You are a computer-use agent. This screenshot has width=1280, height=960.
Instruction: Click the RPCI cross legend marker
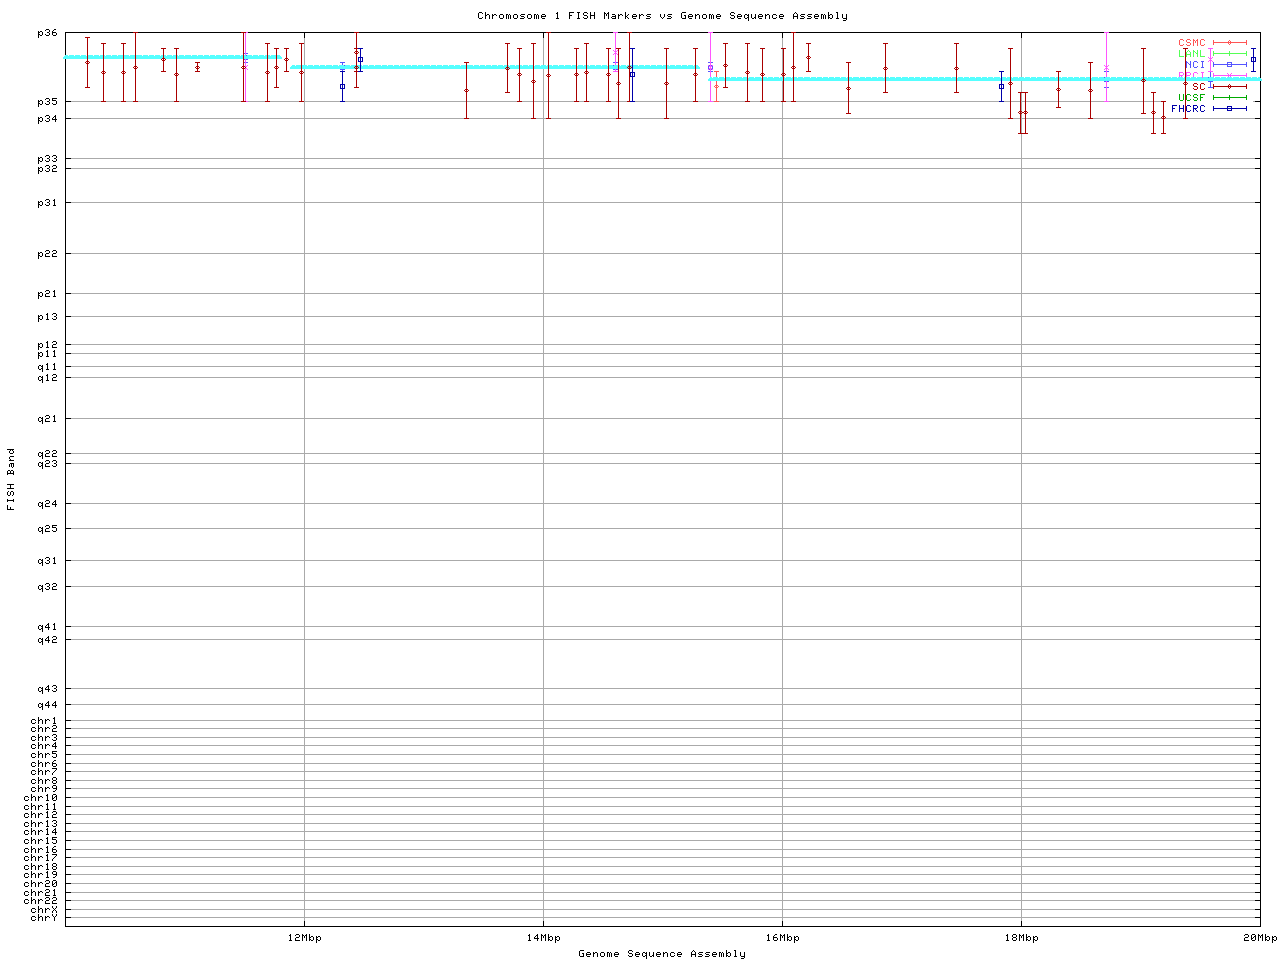(x=1229, y=76)
